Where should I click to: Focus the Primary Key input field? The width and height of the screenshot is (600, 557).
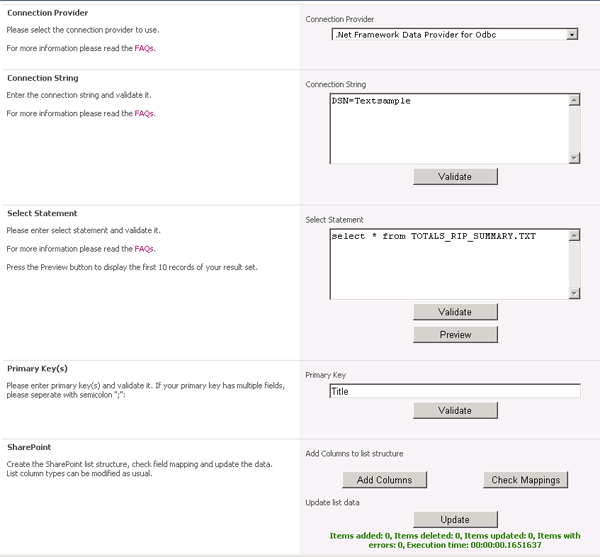[455, 392]
